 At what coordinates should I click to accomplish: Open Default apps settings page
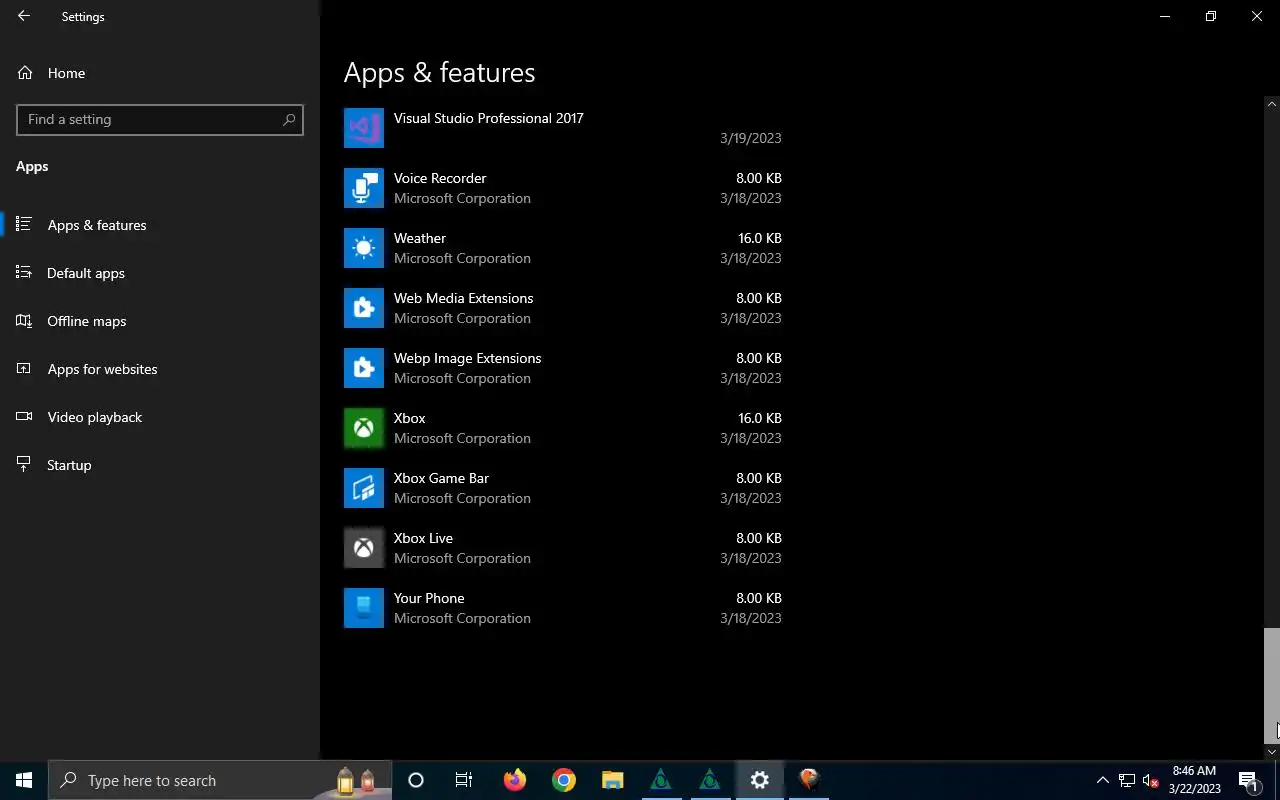(x=160, y=273)
